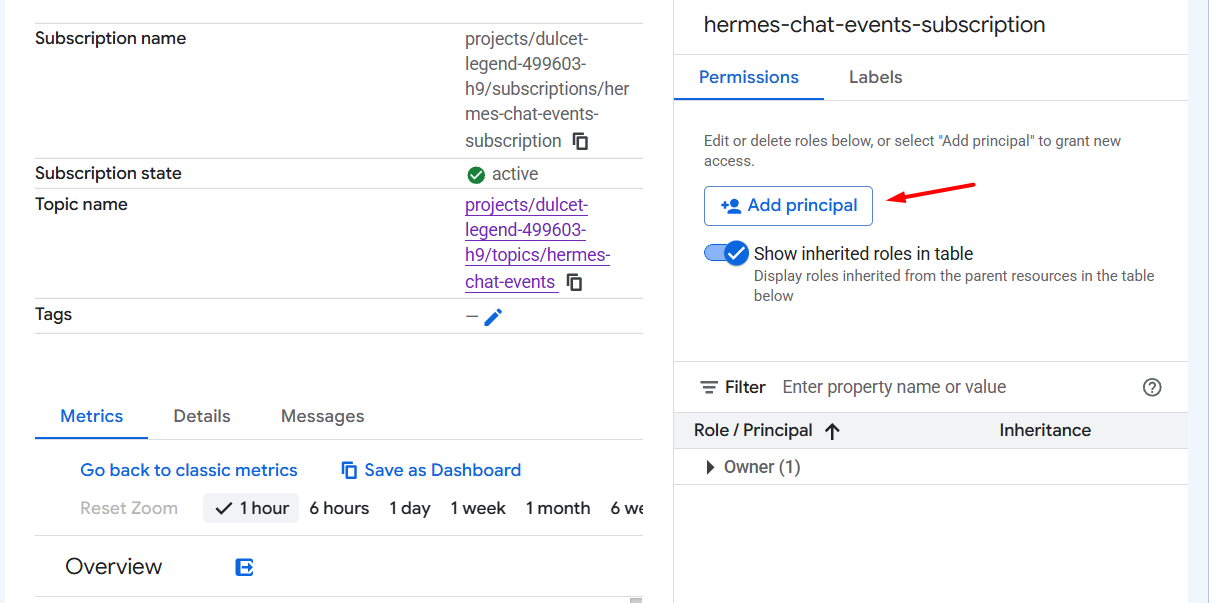Select the 1 week time range
Viewport: 1228px width, 603px height.
(478, 508)
